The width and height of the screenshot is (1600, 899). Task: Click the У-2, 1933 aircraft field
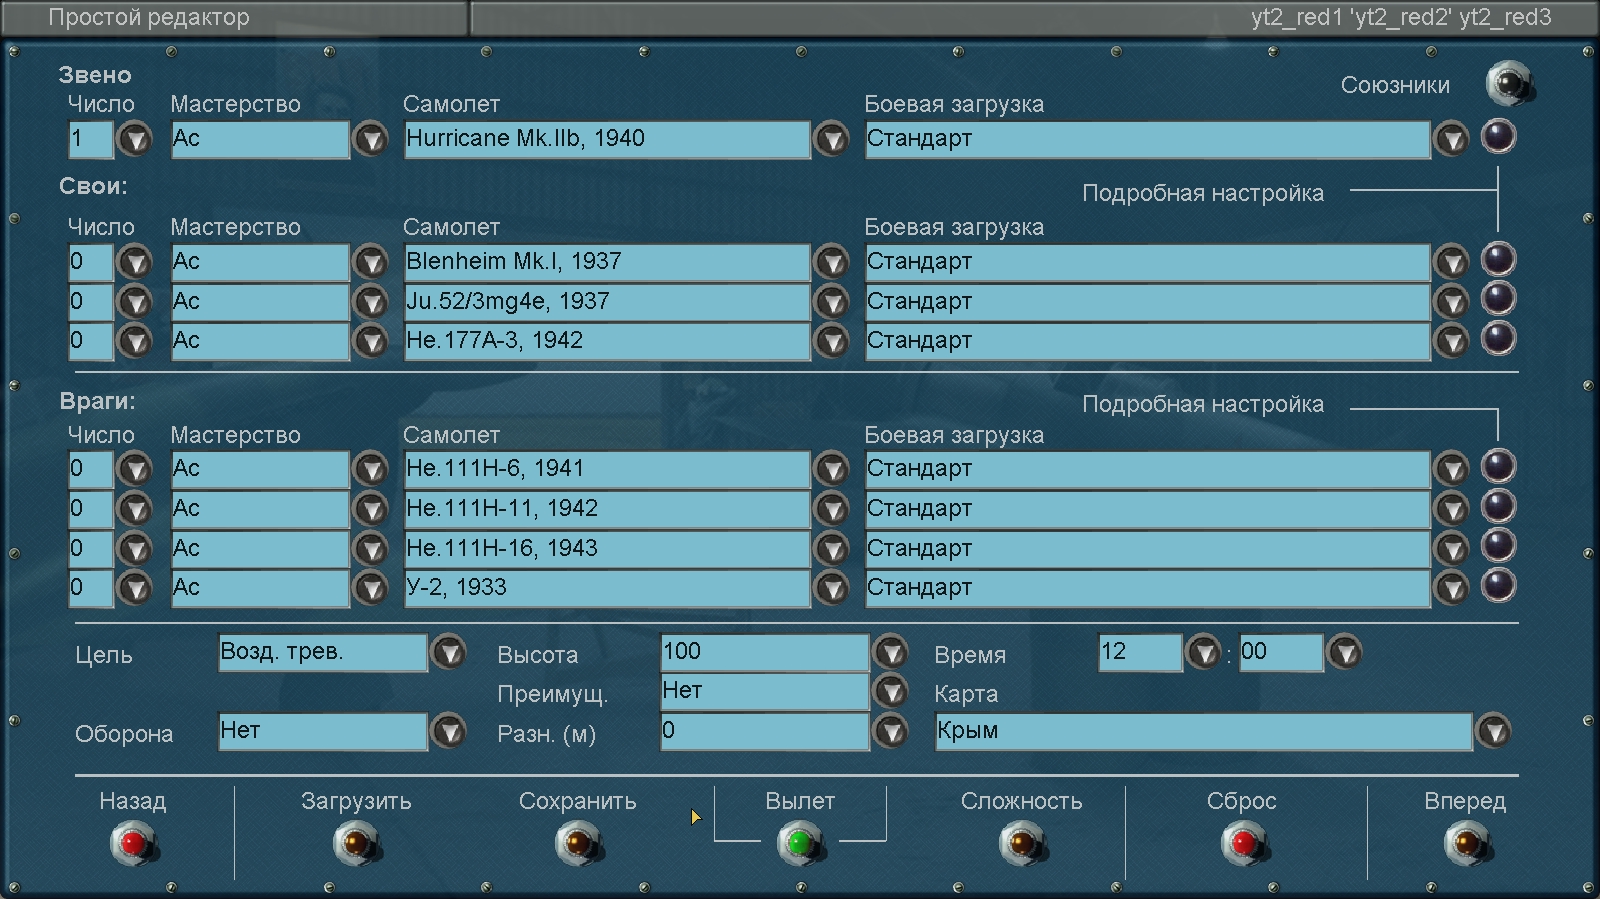pos(607,588)
